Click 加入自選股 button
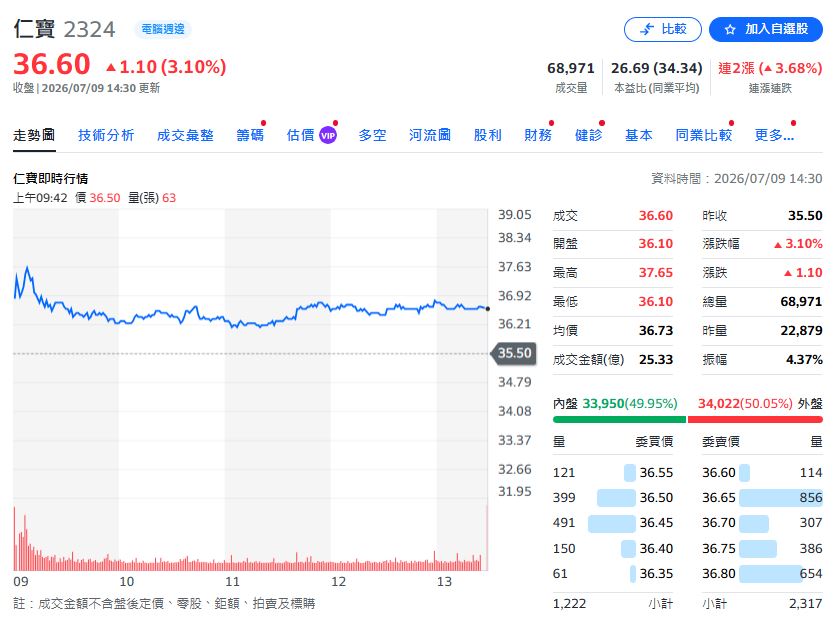 766,29
